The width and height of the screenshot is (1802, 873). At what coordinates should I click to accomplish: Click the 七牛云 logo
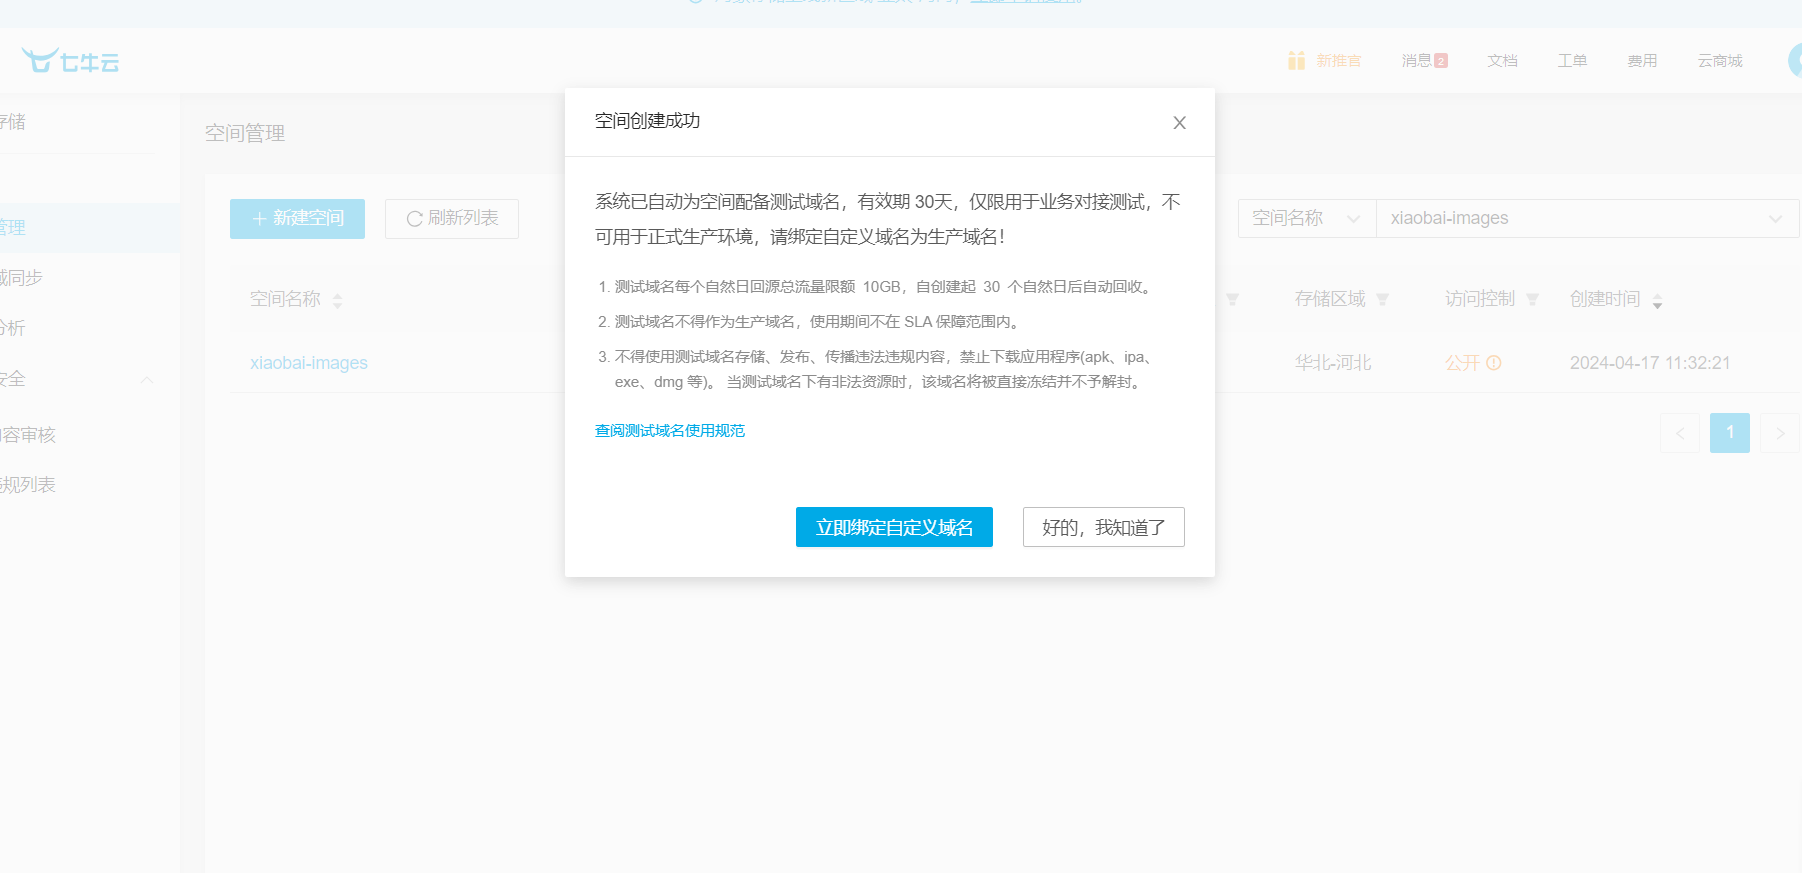pos(70,61)
